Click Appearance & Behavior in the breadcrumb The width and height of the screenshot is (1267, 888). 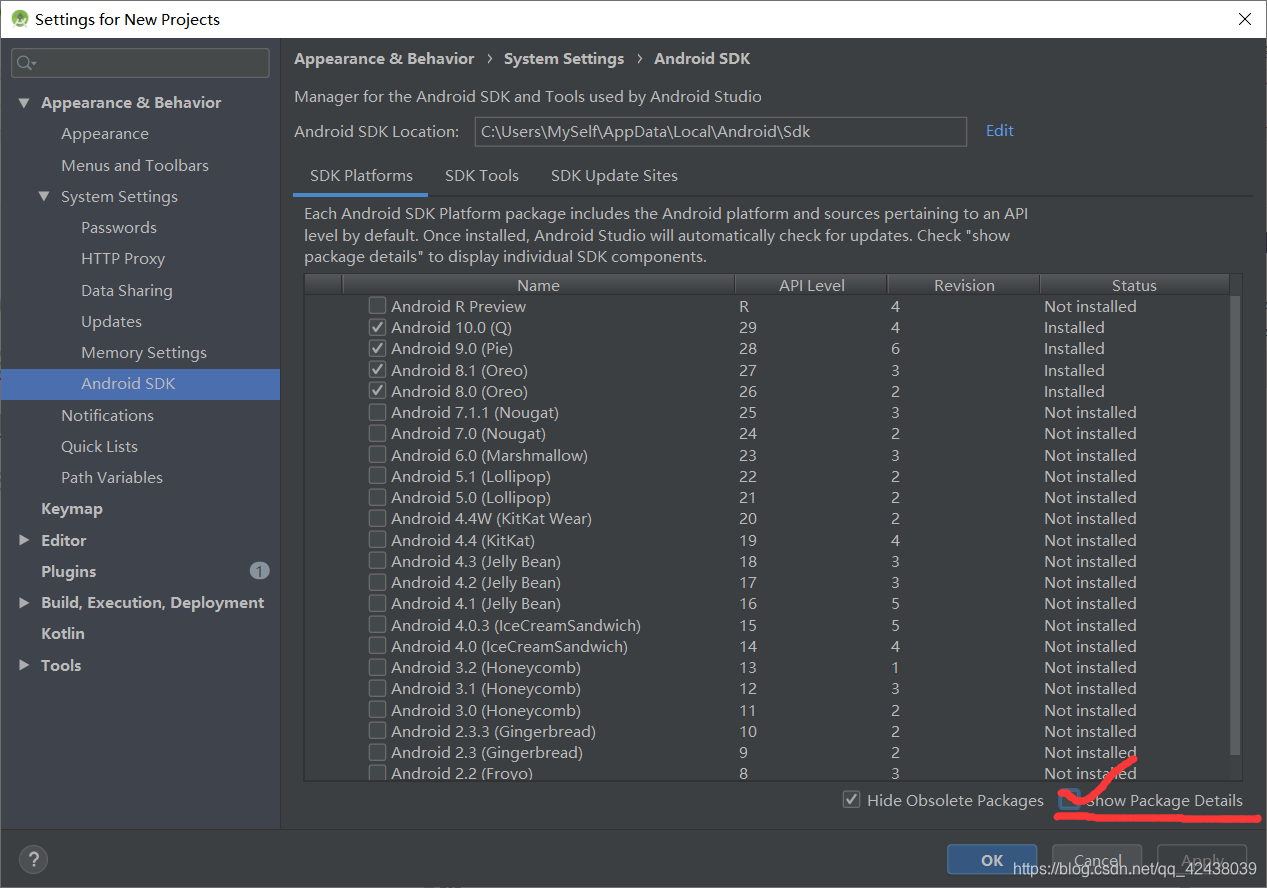(x=384, y=59)
